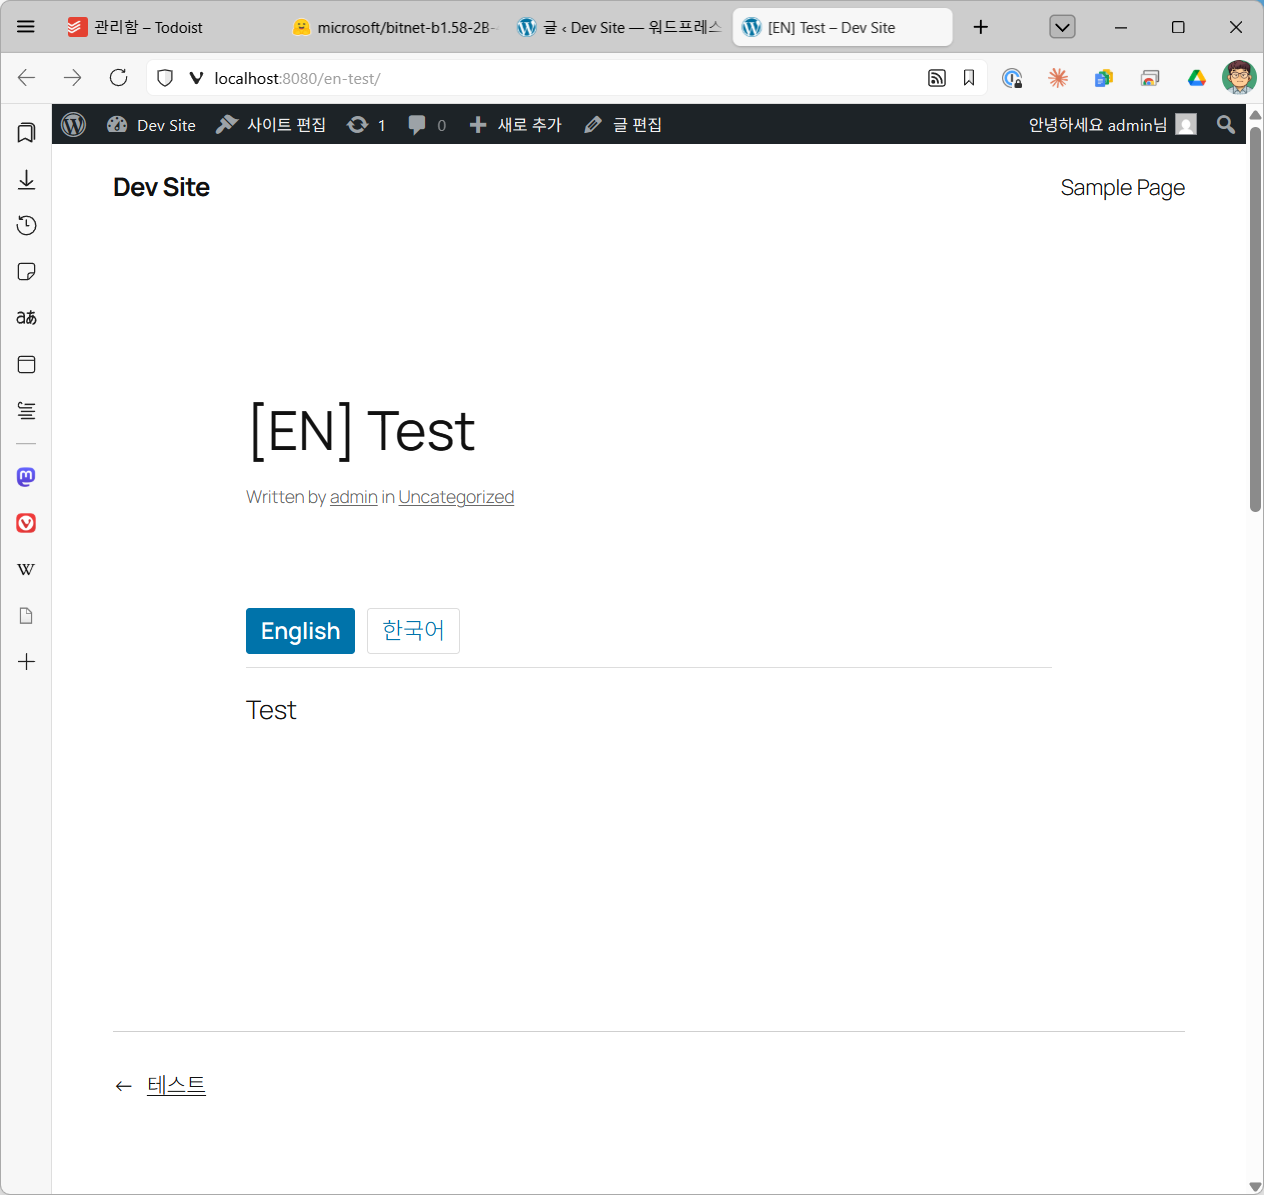Click the Dev Site title link
The image size is (1264, 1195).
point(161,187)
